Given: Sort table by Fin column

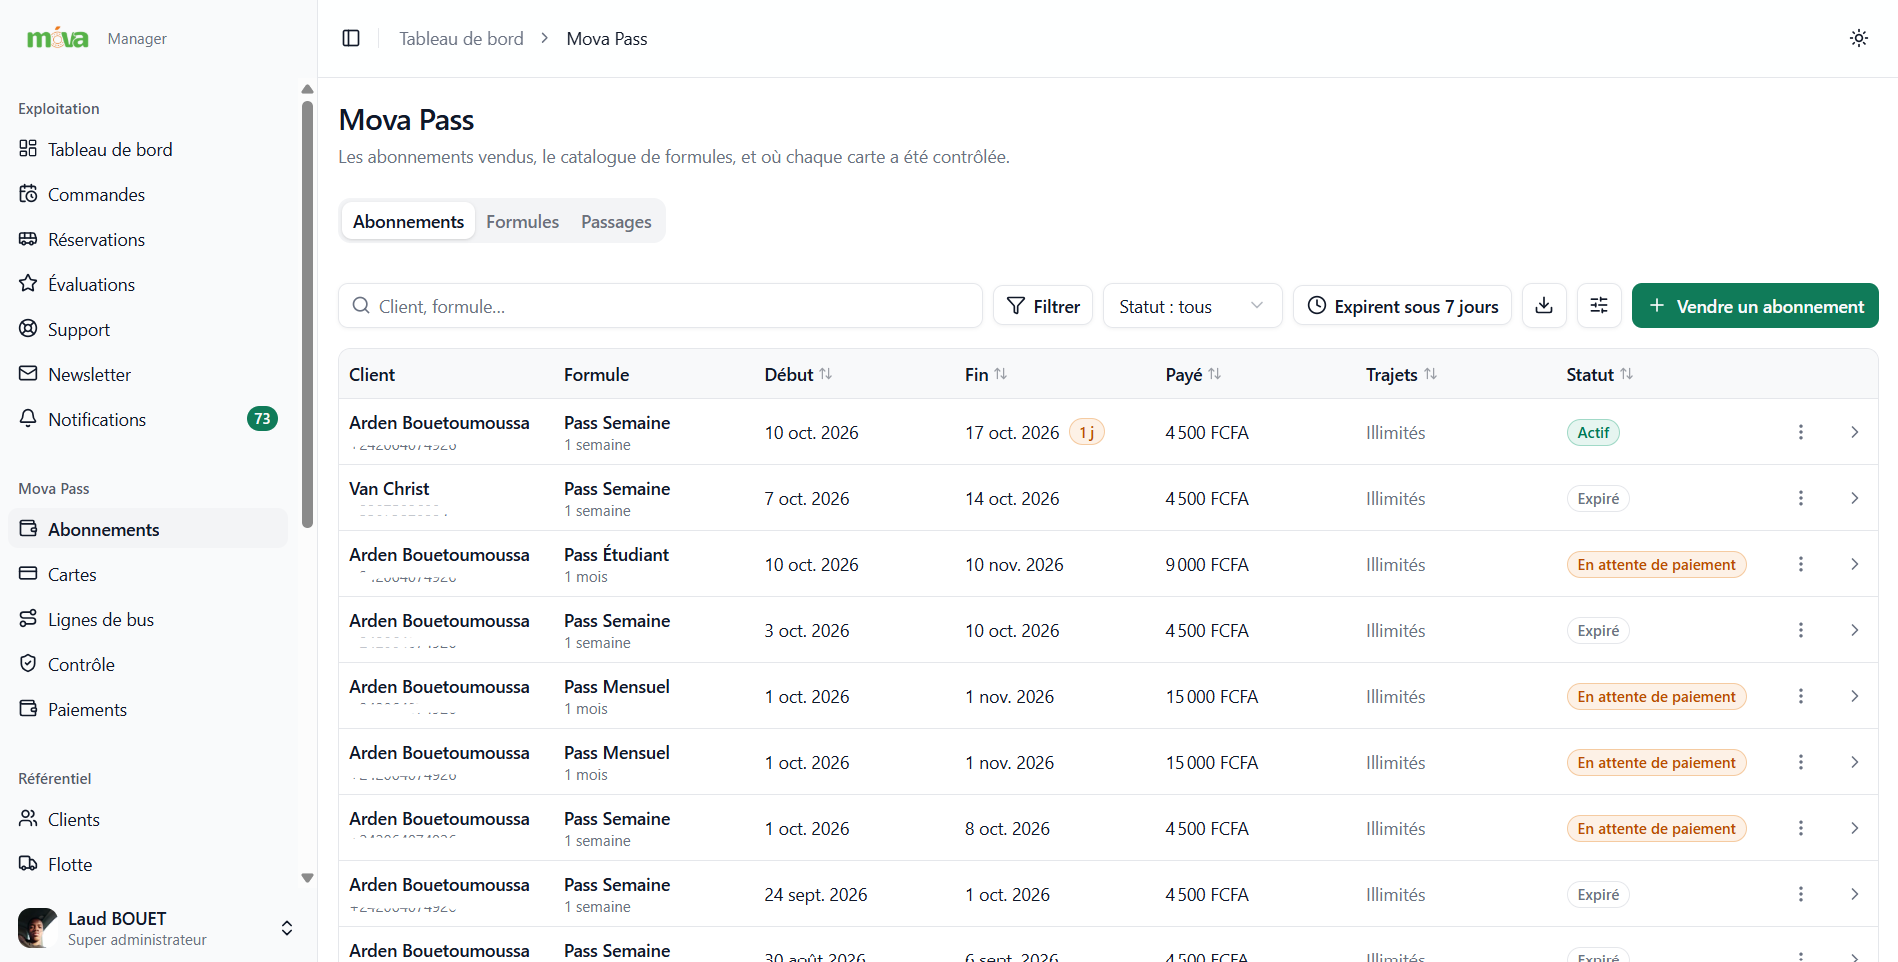Looking at the screenshot, I should coord(986,374).
